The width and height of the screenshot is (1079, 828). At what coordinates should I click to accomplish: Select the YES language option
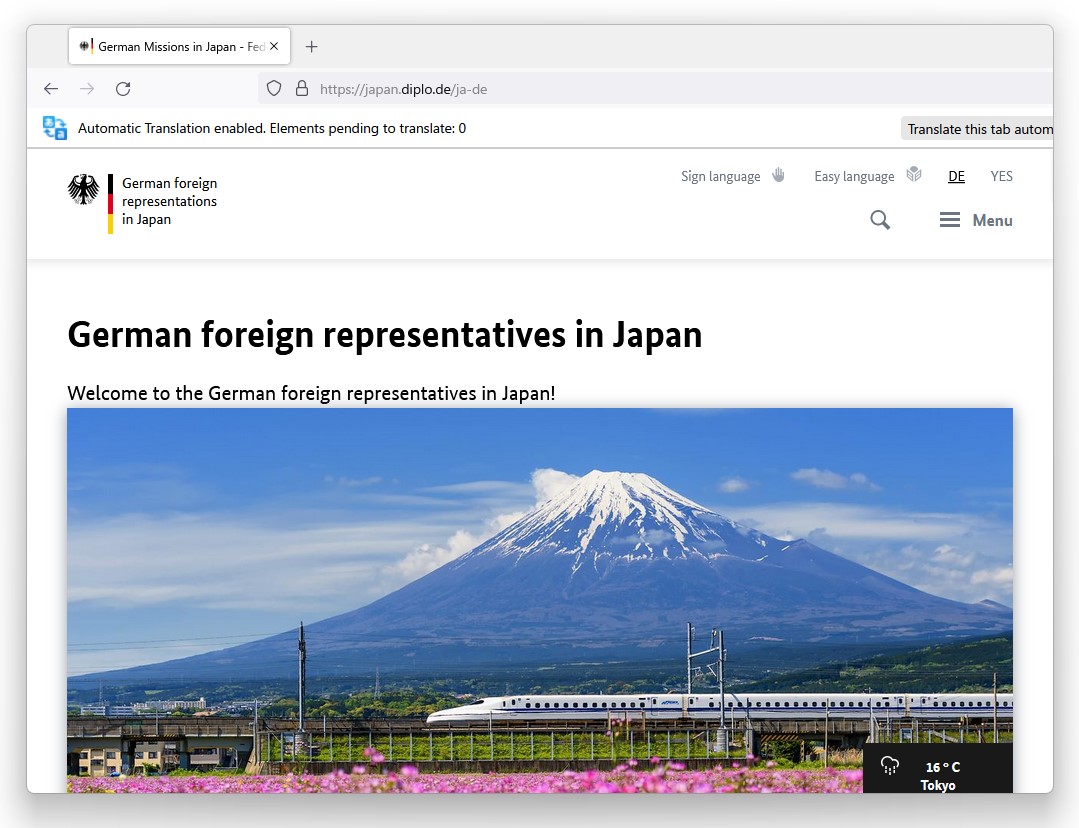[x=1001, y=176]
